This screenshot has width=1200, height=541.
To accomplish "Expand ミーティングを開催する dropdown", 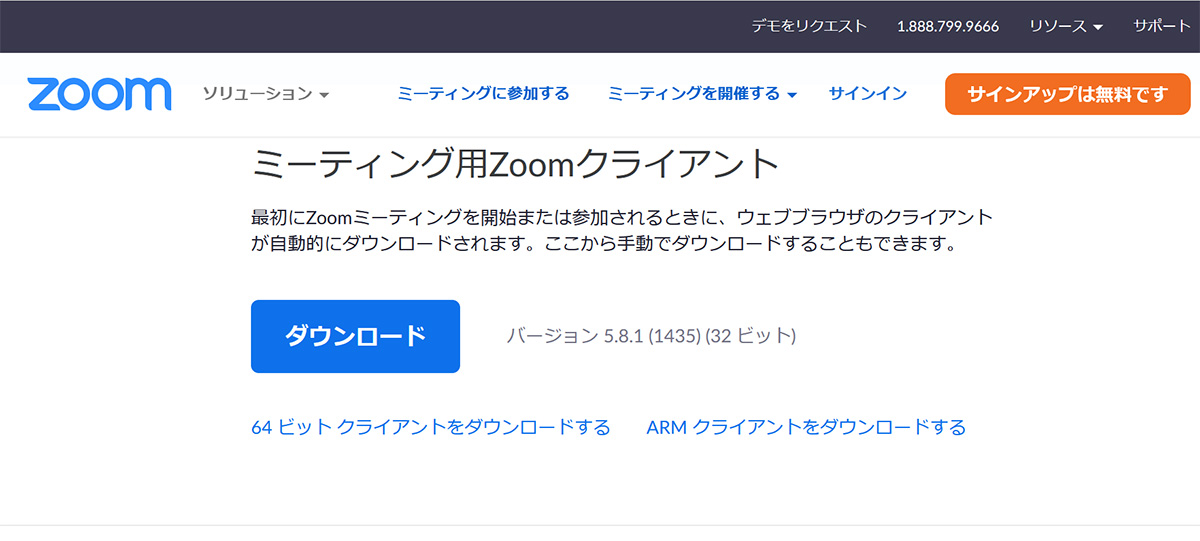I will (702, 94).
